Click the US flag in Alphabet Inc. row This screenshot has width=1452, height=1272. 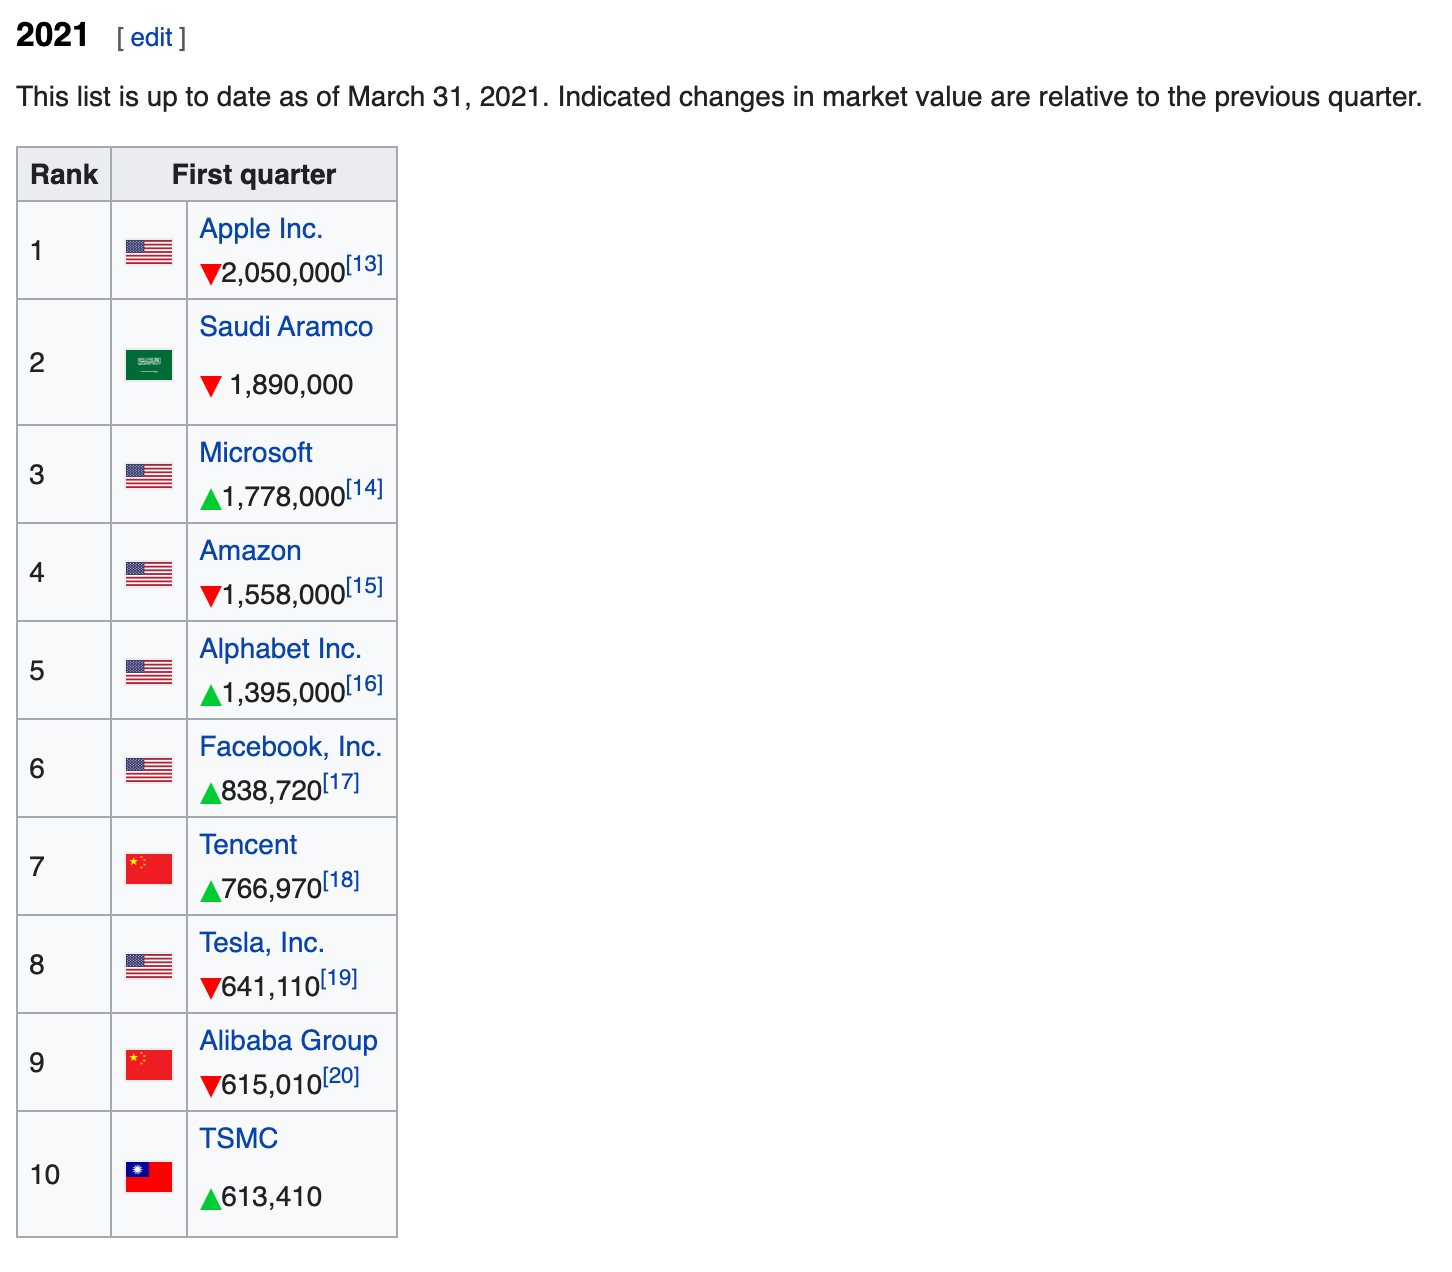click(x=149, y=671)
